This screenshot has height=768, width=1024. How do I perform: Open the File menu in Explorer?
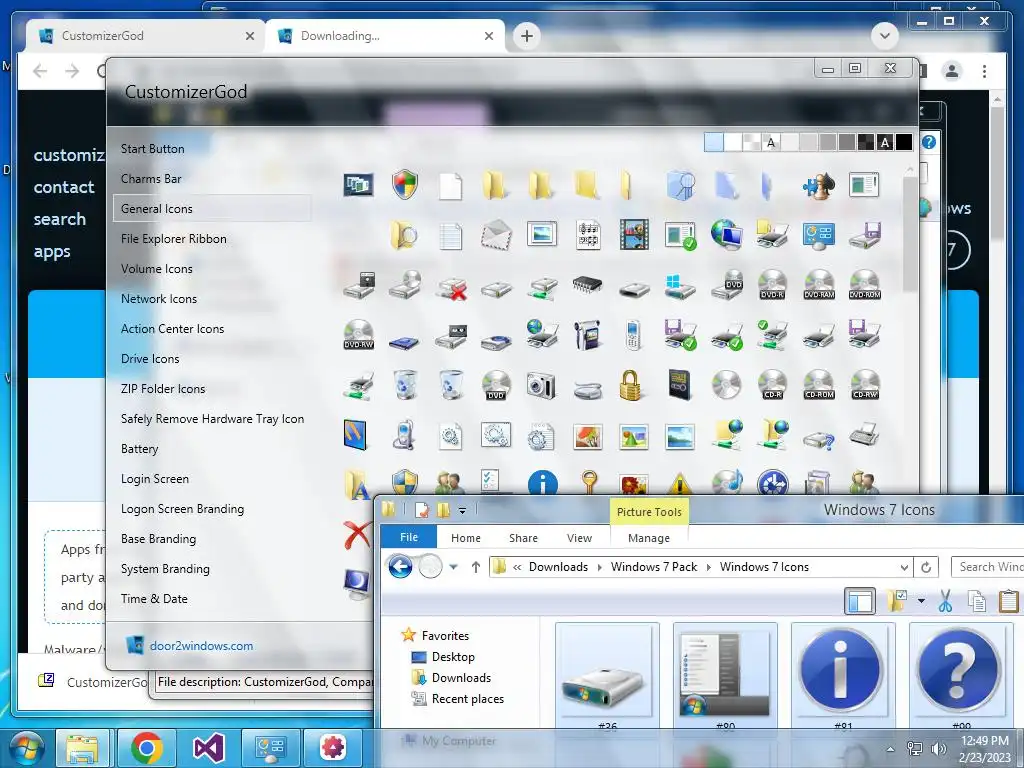(x=409, y=537)
